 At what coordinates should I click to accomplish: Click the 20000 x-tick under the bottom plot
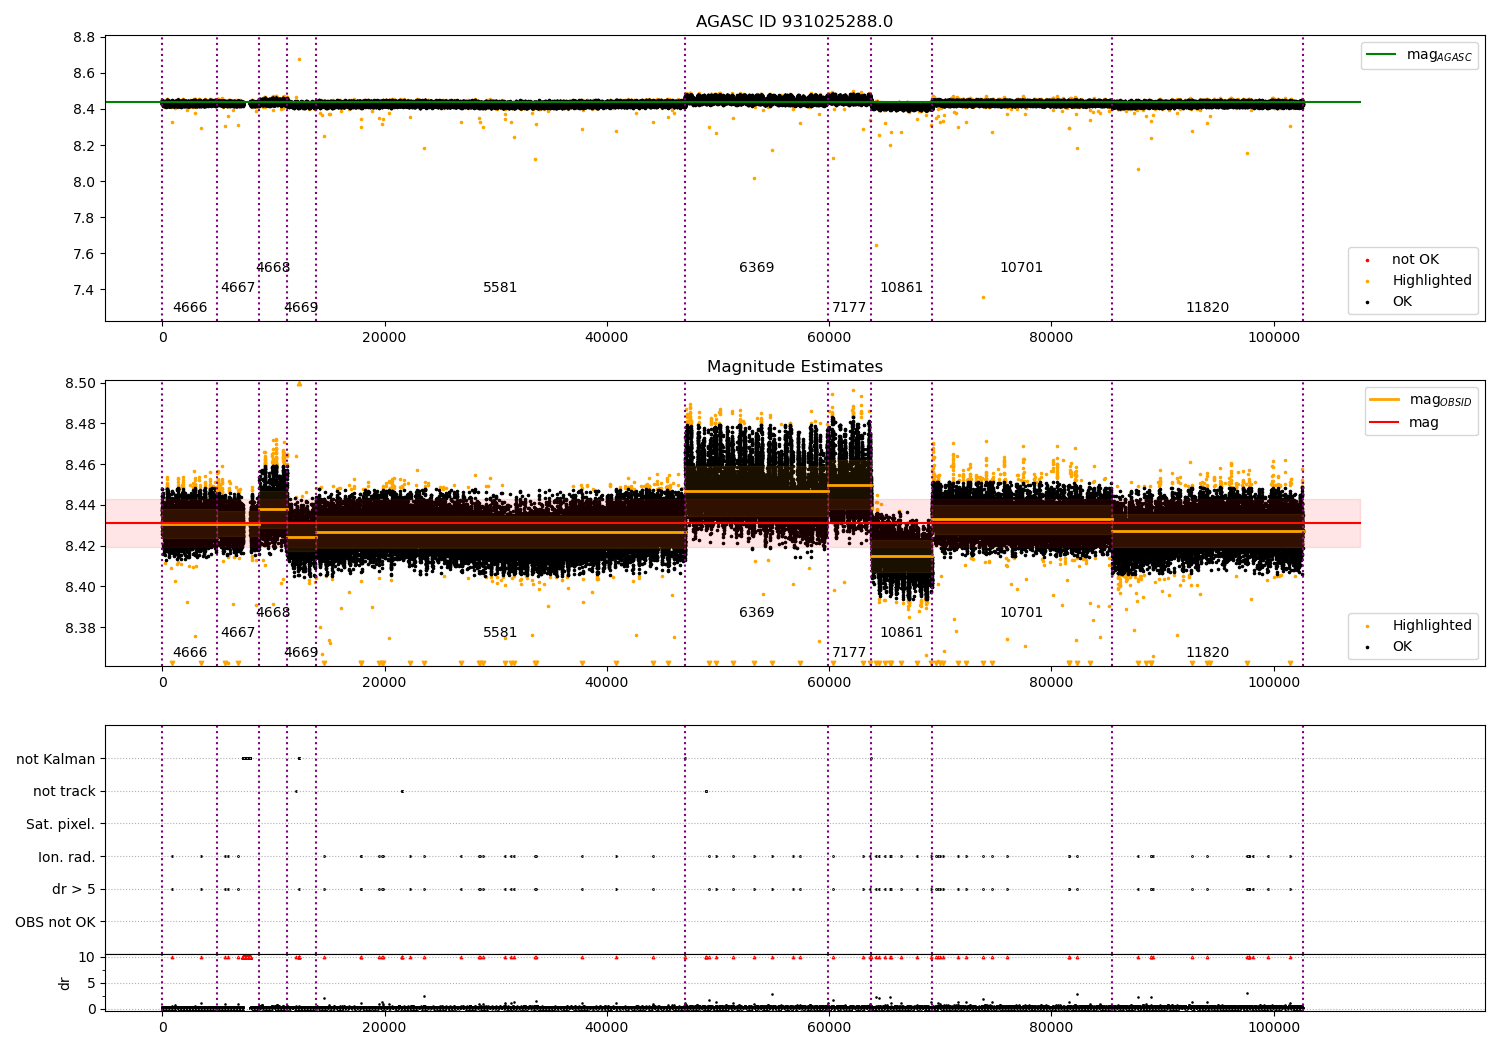384,1028
